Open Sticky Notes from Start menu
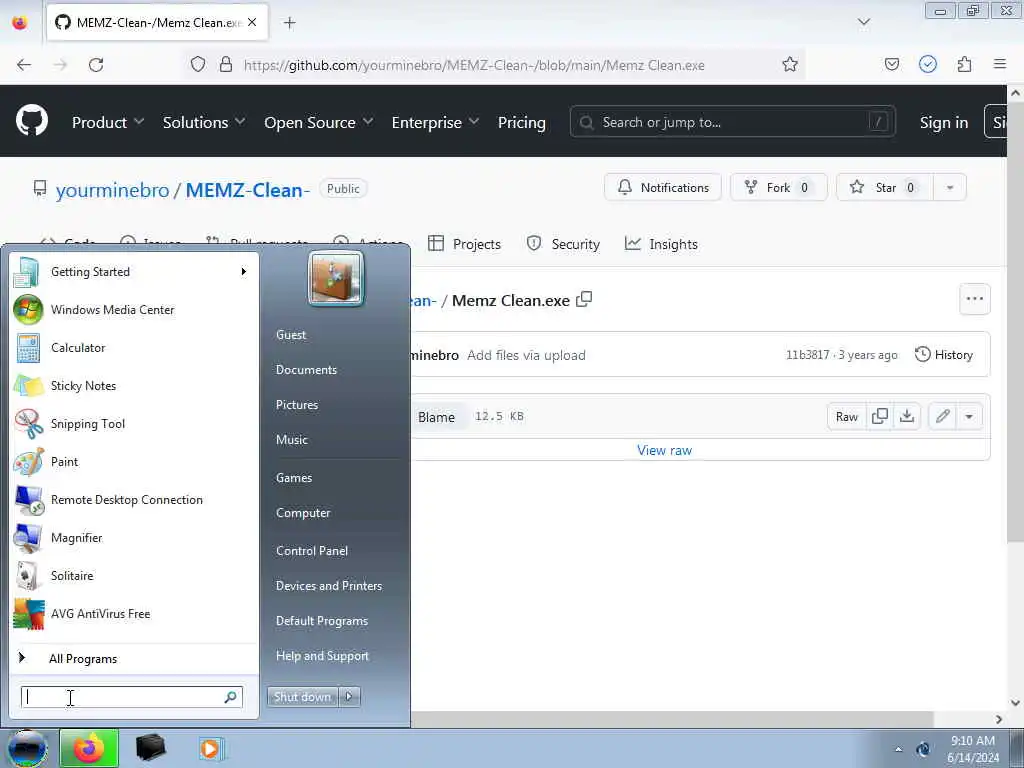This screenshot has height=768, width=1024. tap(133, 386)
